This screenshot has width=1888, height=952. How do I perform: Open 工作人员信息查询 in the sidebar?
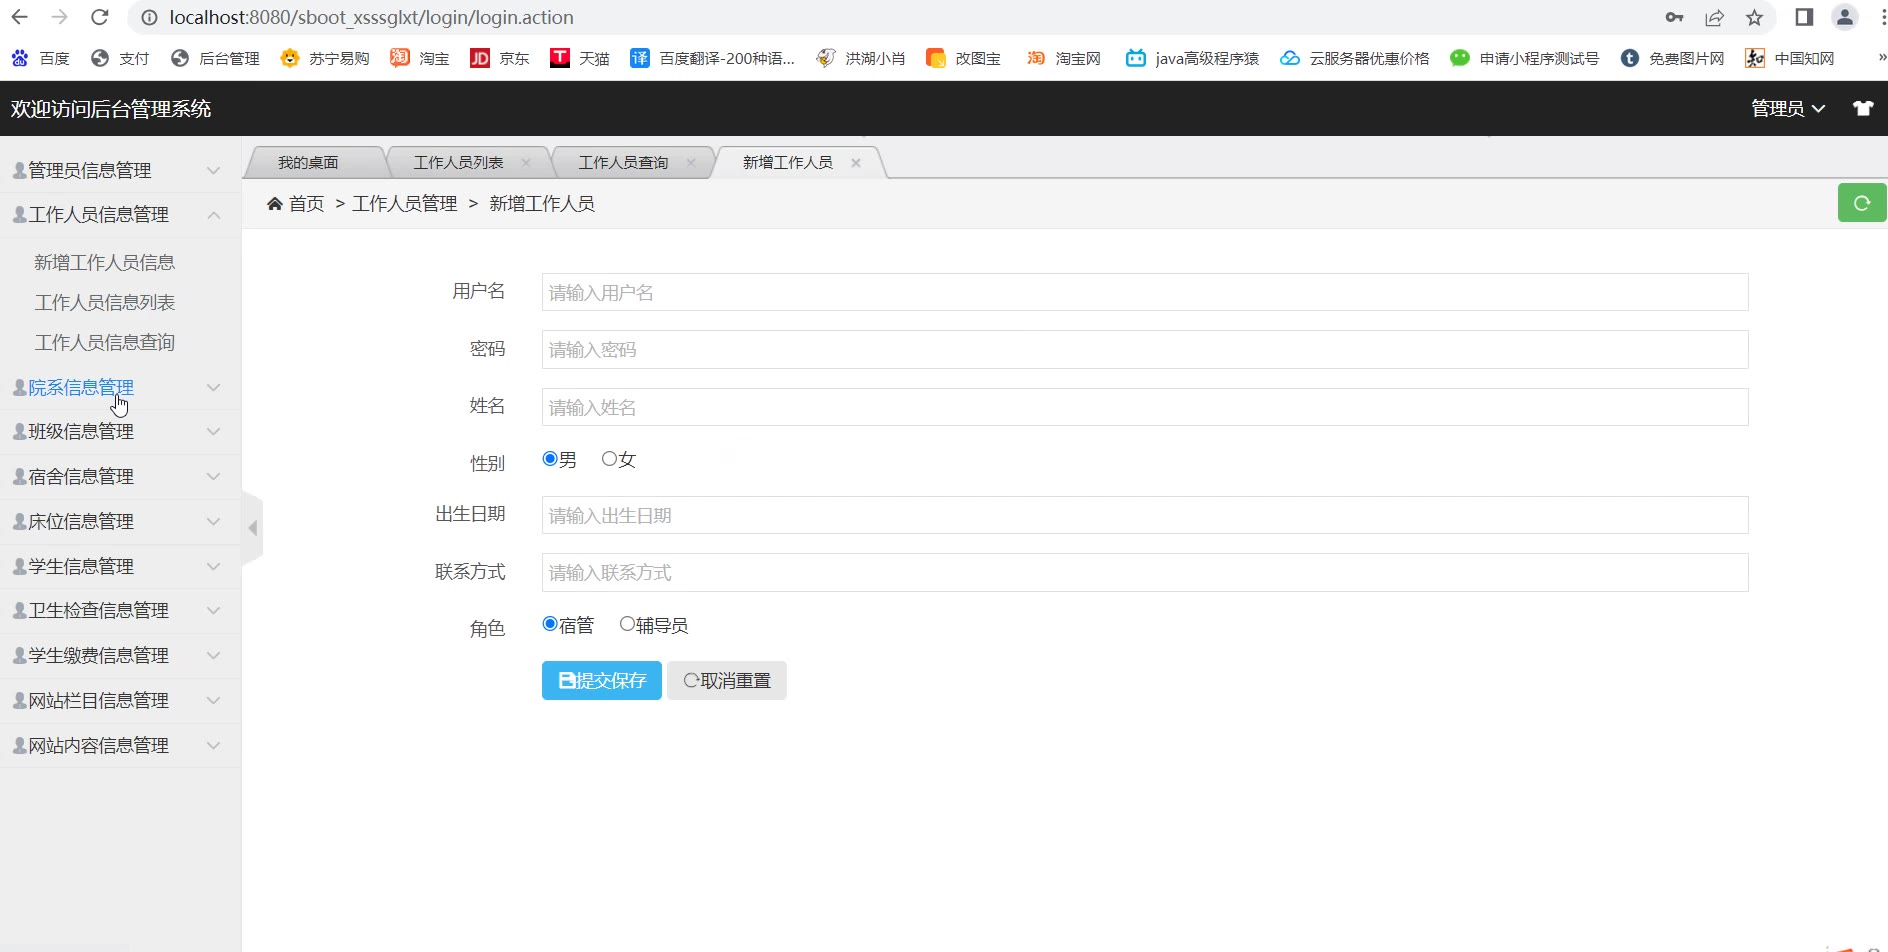point(105,342)
